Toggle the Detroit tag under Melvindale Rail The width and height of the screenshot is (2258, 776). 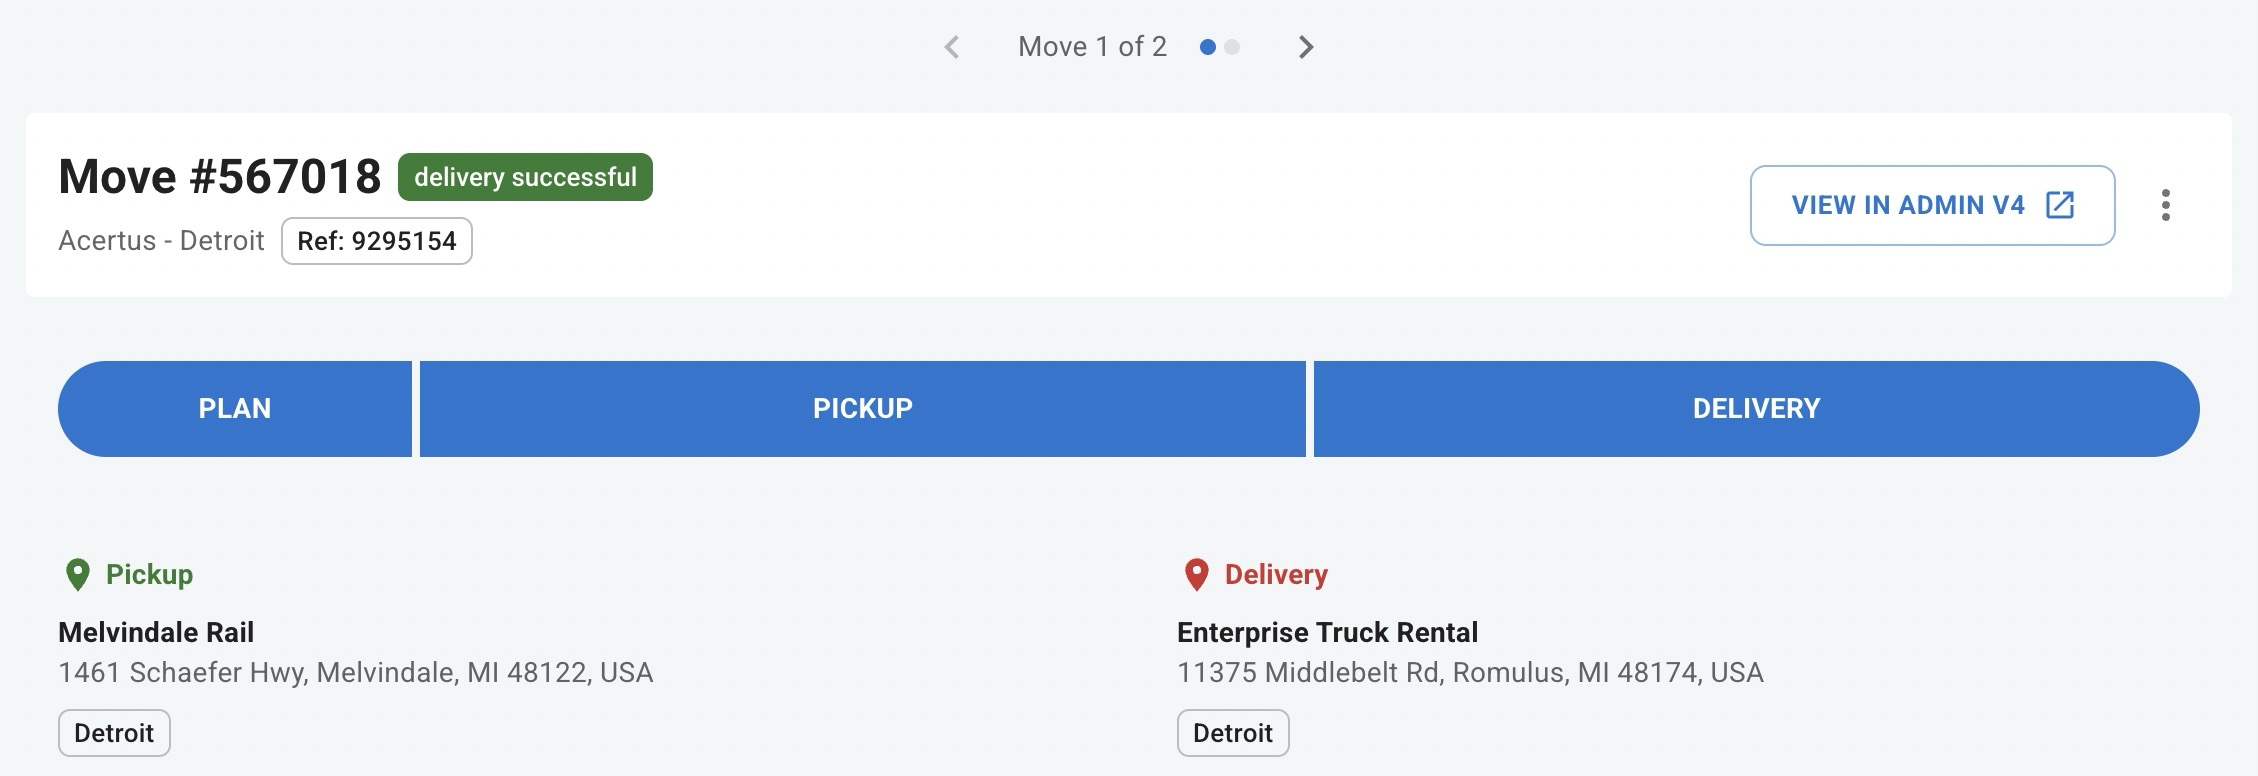pos(112,733)
